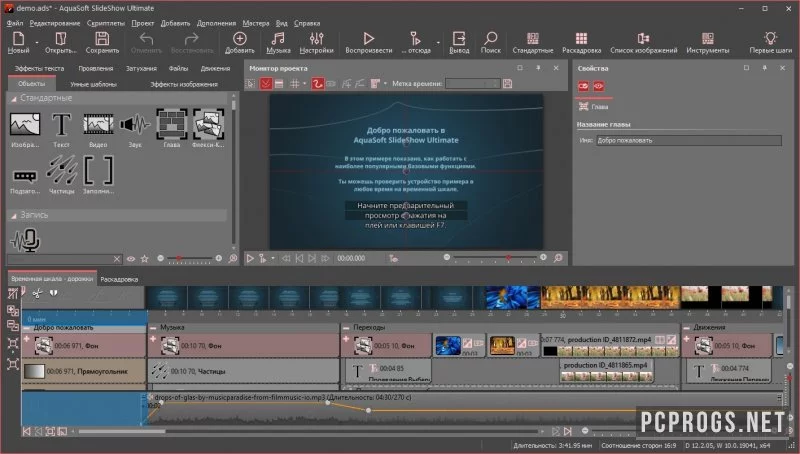
Task: Click the toolbox icon size slider
Action: (189, 259)
